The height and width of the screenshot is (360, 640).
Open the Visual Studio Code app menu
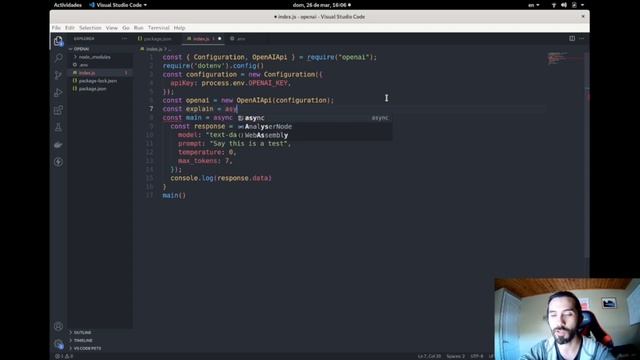coord(118,5)
